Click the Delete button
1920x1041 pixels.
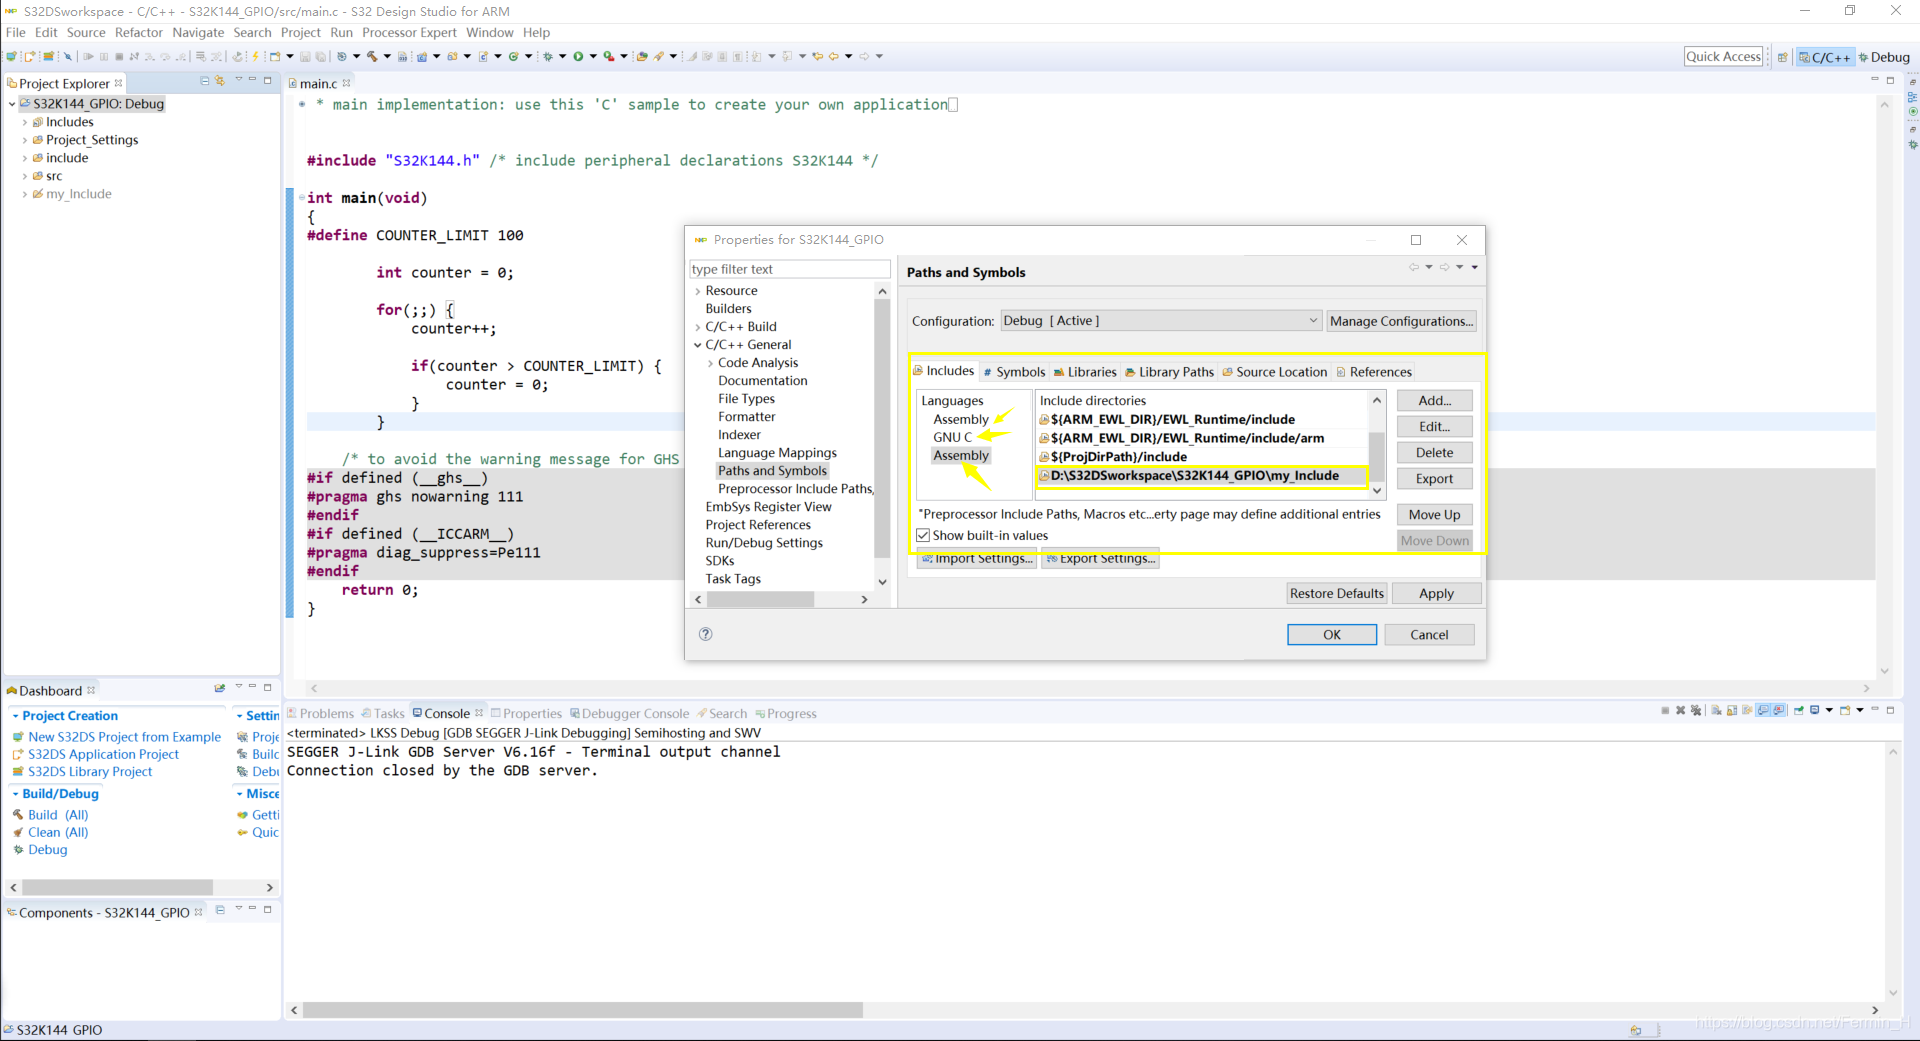[1434, 452]
